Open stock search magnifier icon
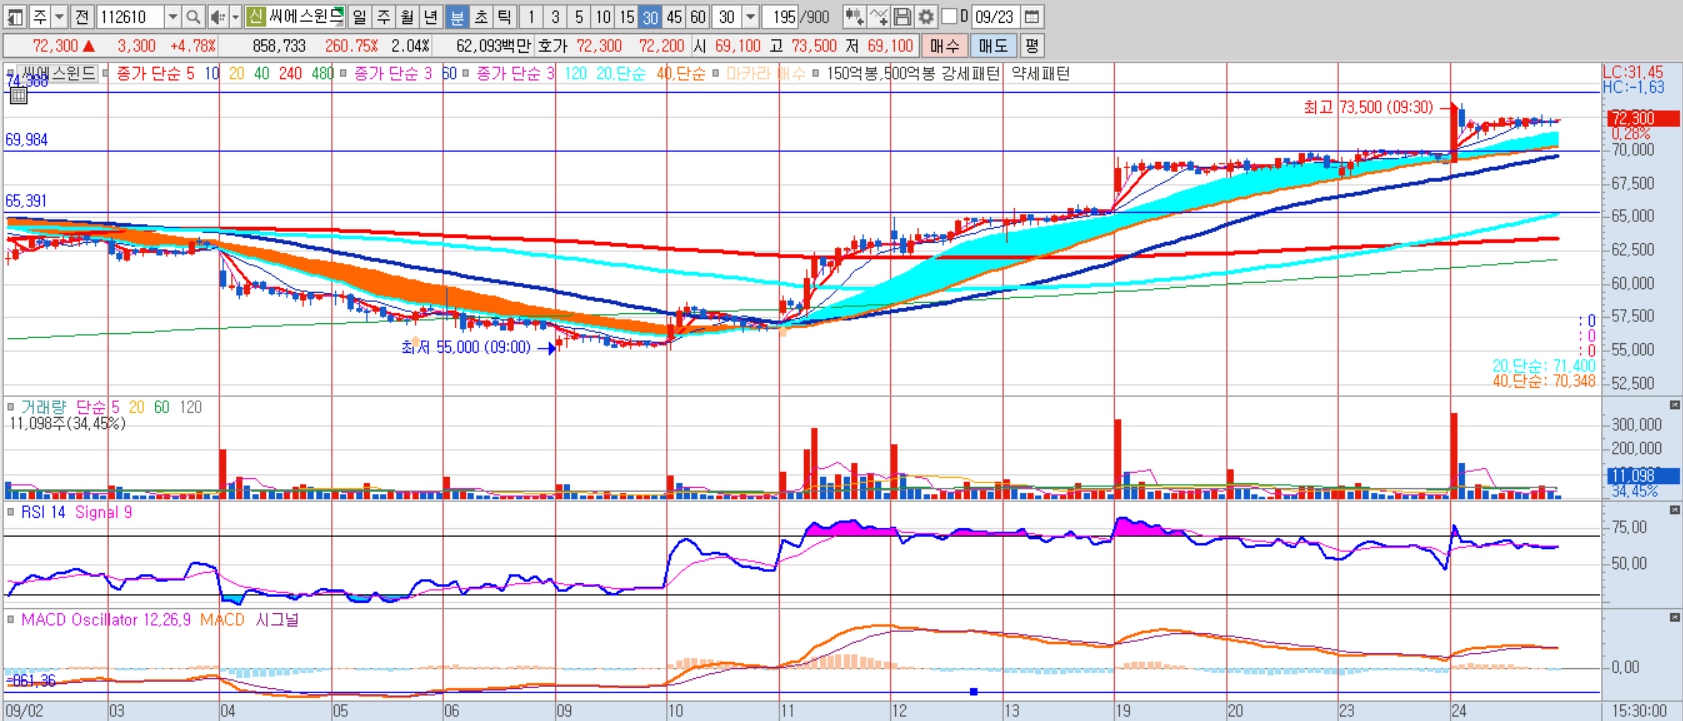Viewport: 1683px width, 721px height. point(193,17)
